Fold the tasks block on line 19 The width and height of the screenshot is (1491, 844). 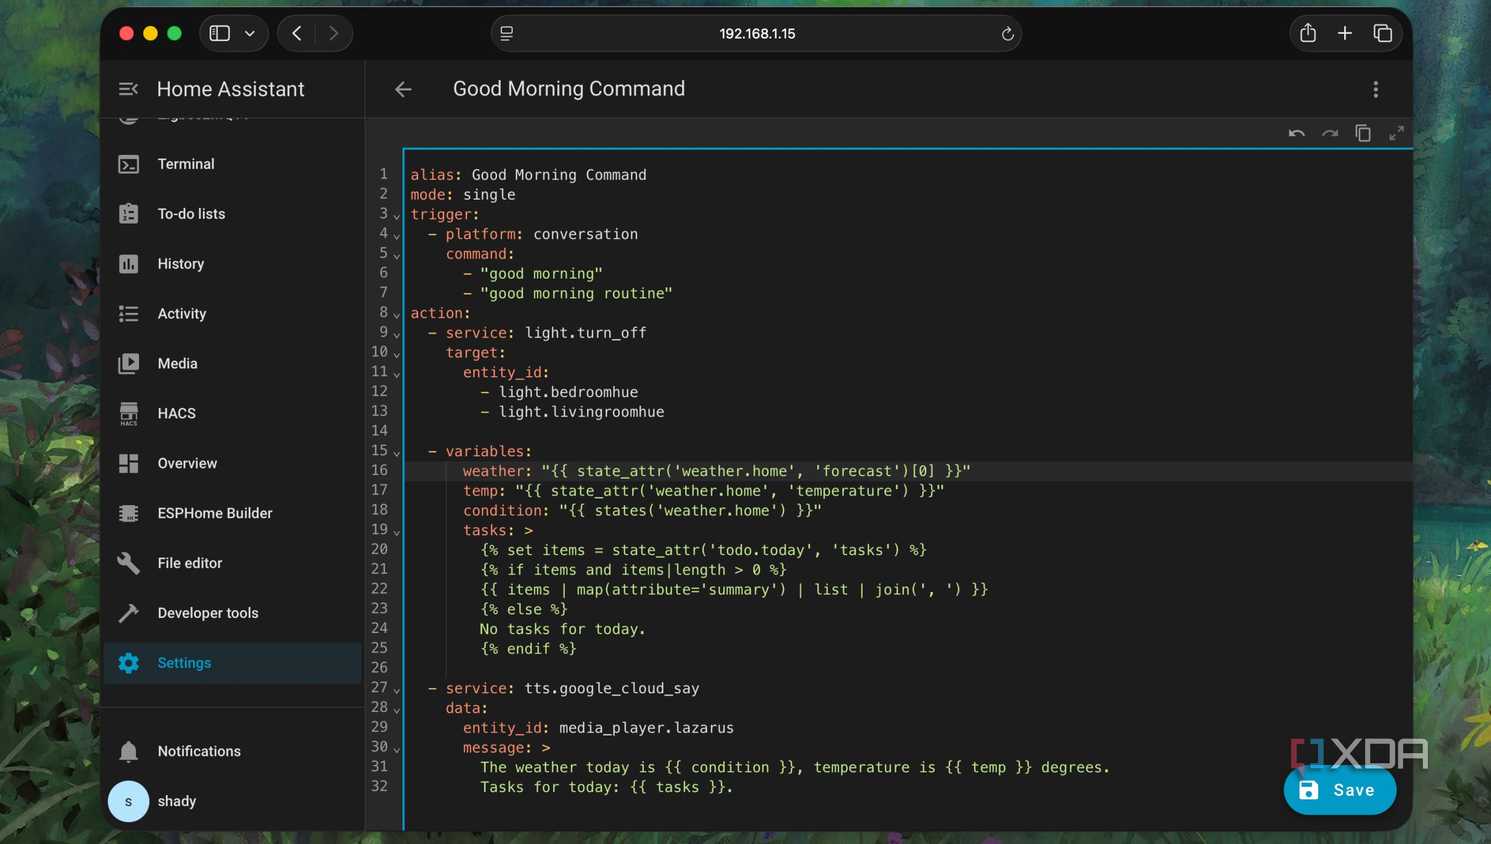click(397, 532)
